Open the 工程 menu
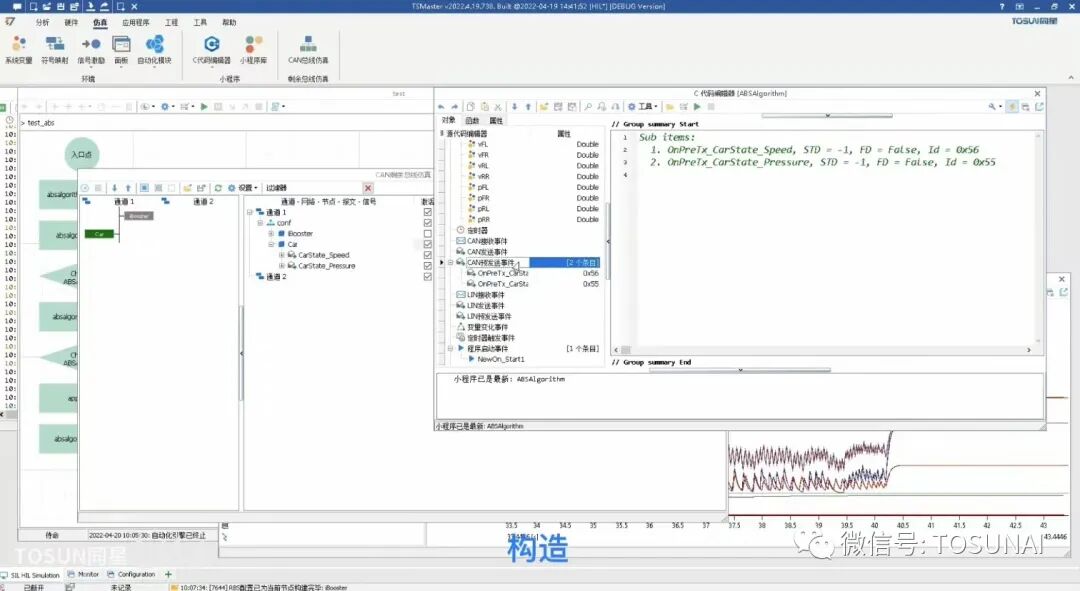Viewport: 1080px width, 591px height. pyautogui.click(x=172, y=22)
